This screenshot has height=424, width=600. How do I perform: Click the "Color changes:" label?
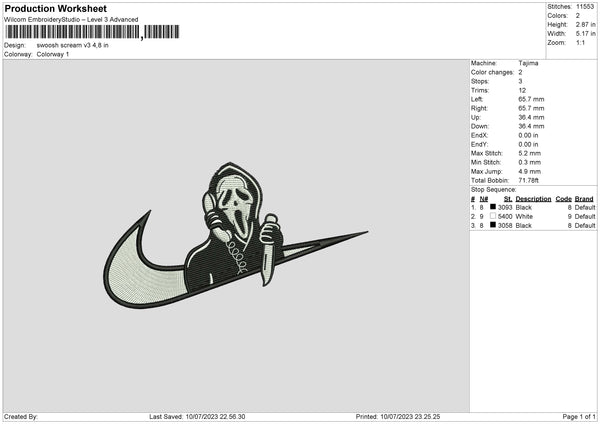pyautogui.click(x=492, y=72)
